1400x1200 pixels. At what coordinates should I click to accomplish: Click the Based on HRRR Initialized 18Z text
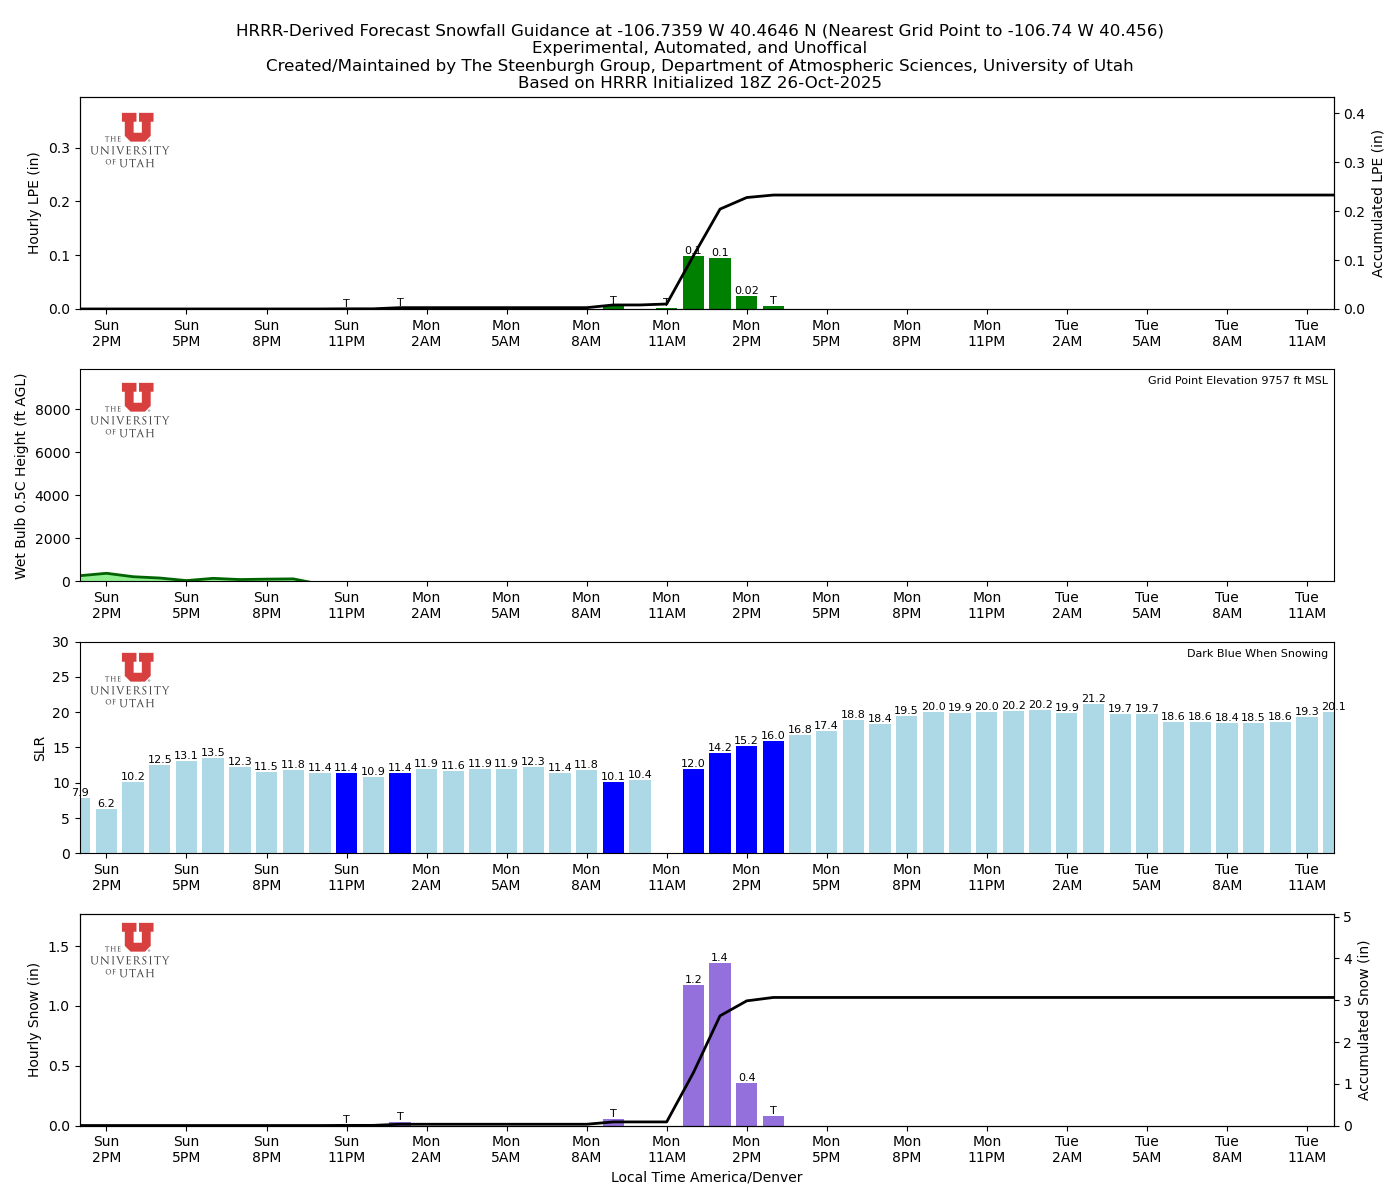pyautogui.click(x=700, y=83)
